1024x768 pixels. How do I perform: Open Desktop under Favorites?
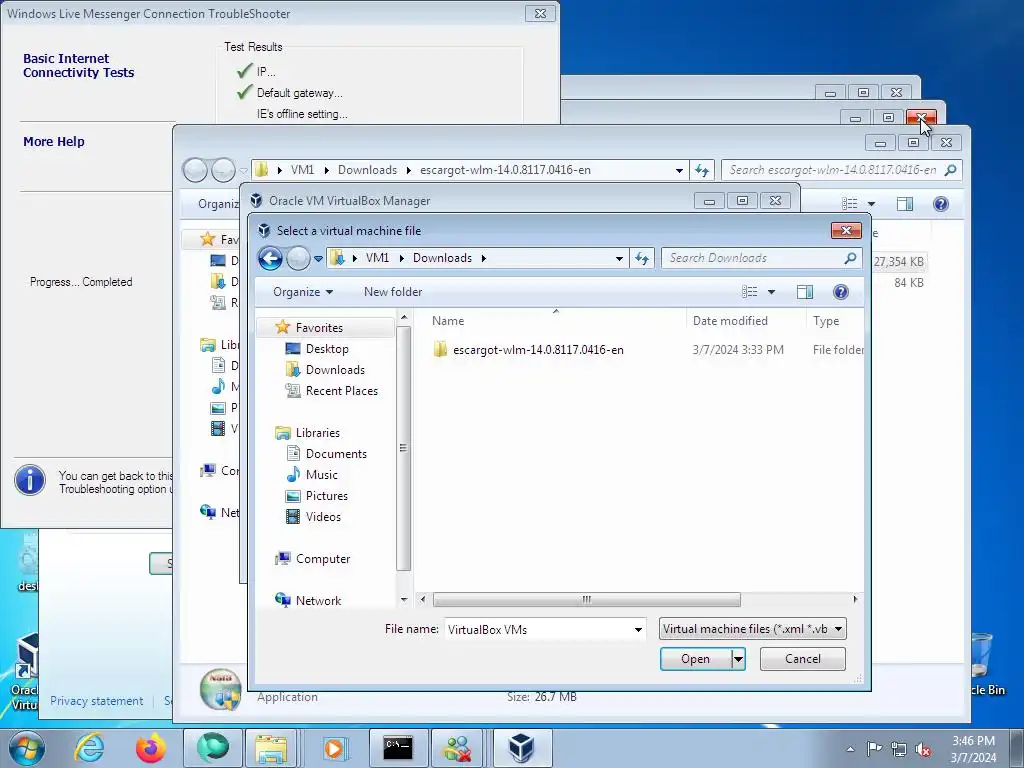click(x=327, y=349)
